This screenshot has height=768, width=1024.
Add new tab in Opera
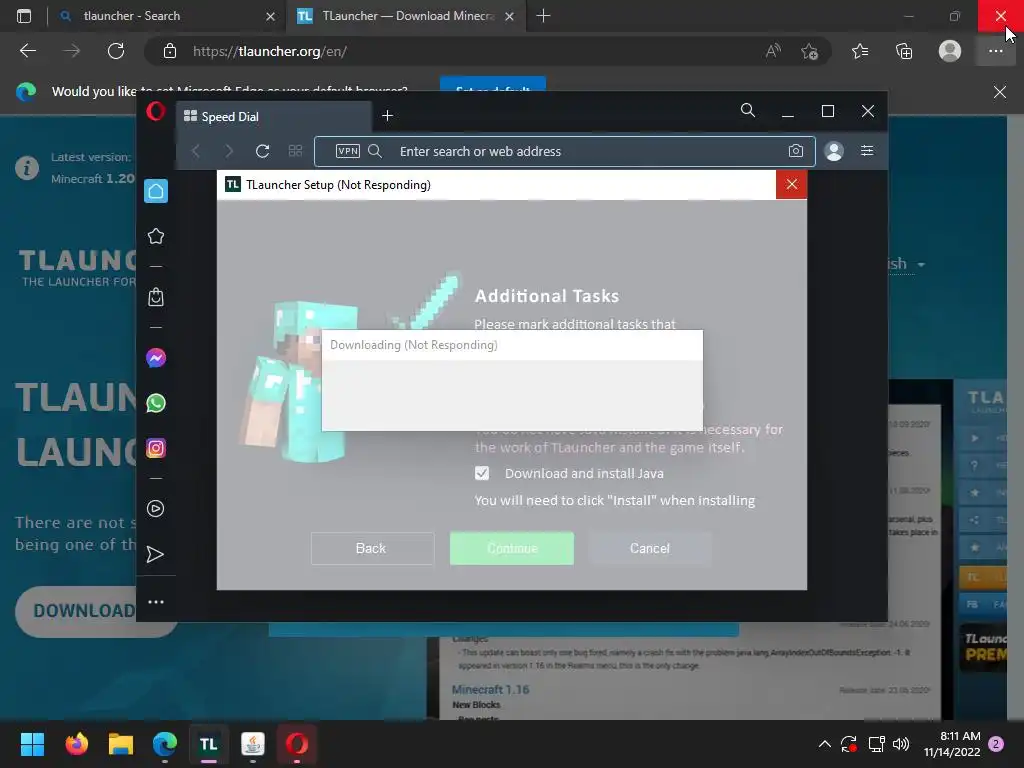(x=387, y=116)
